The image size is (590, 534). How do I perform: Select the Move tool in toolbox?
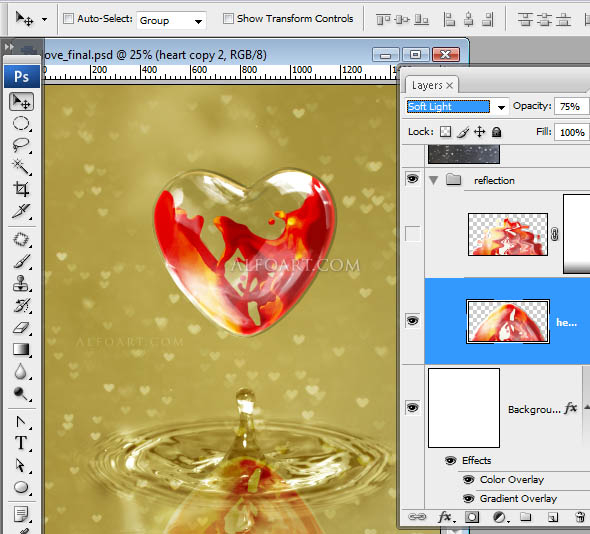click(x=21, y=102)
